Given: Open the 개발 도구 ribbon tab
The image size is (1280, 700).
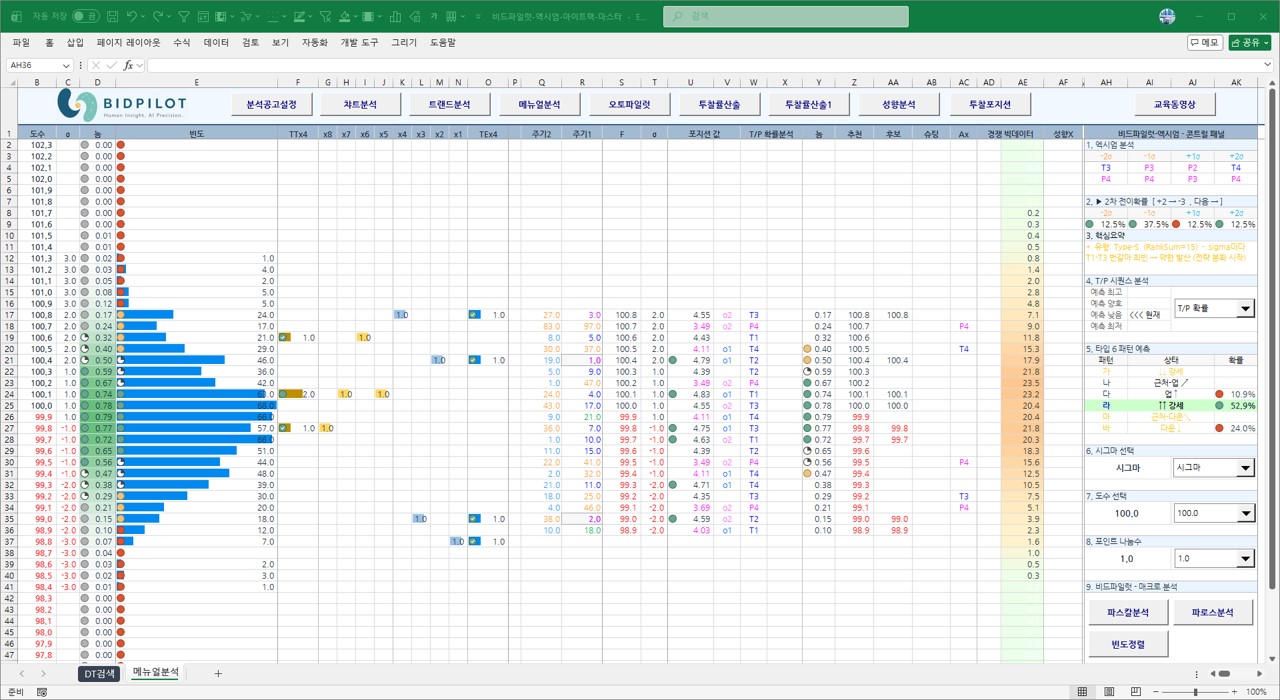Looking at the screenshot, I should pos(359,42).
